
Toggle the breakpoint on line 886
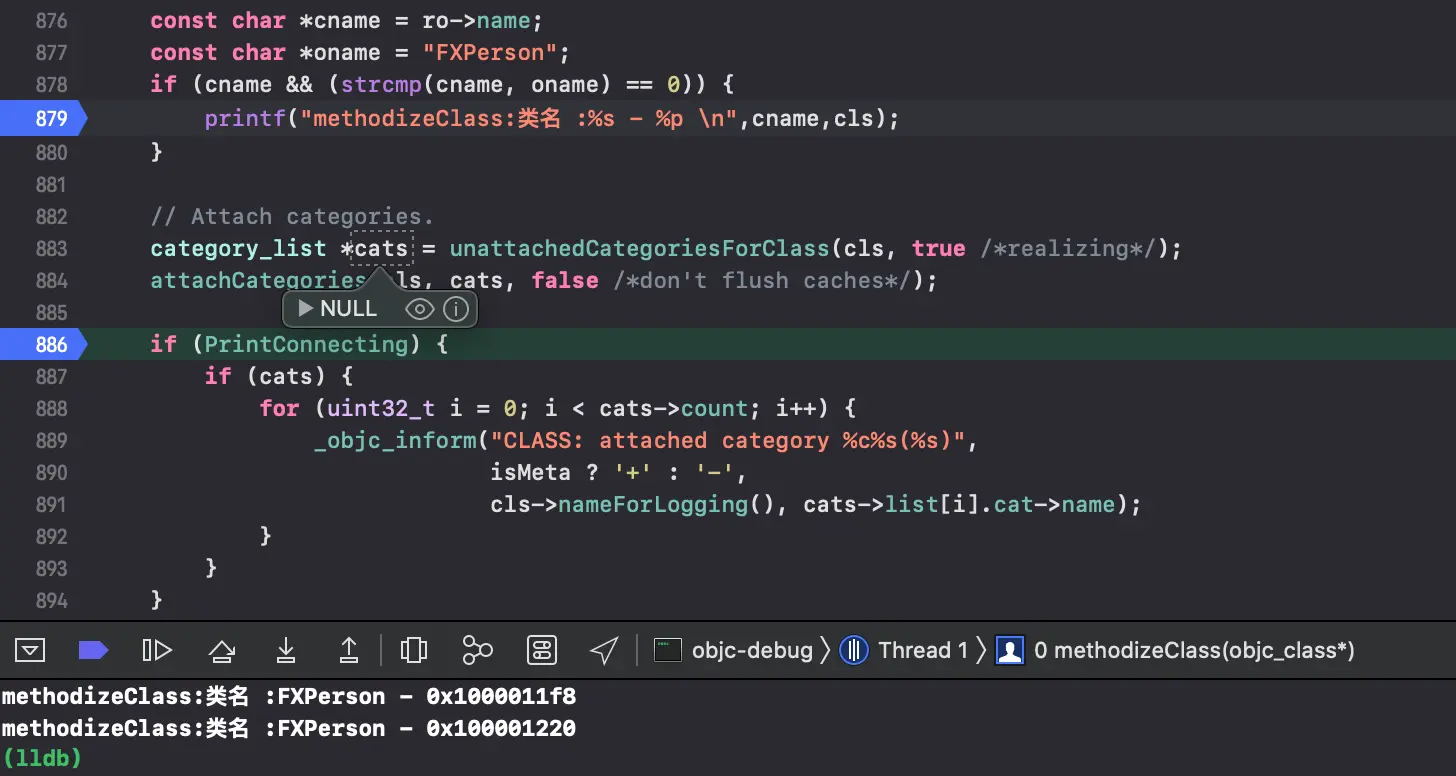43,345
